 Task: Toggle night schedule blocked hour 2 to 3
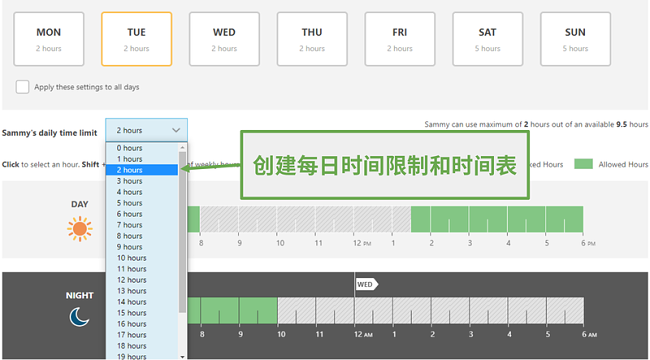tap(450, 310)
